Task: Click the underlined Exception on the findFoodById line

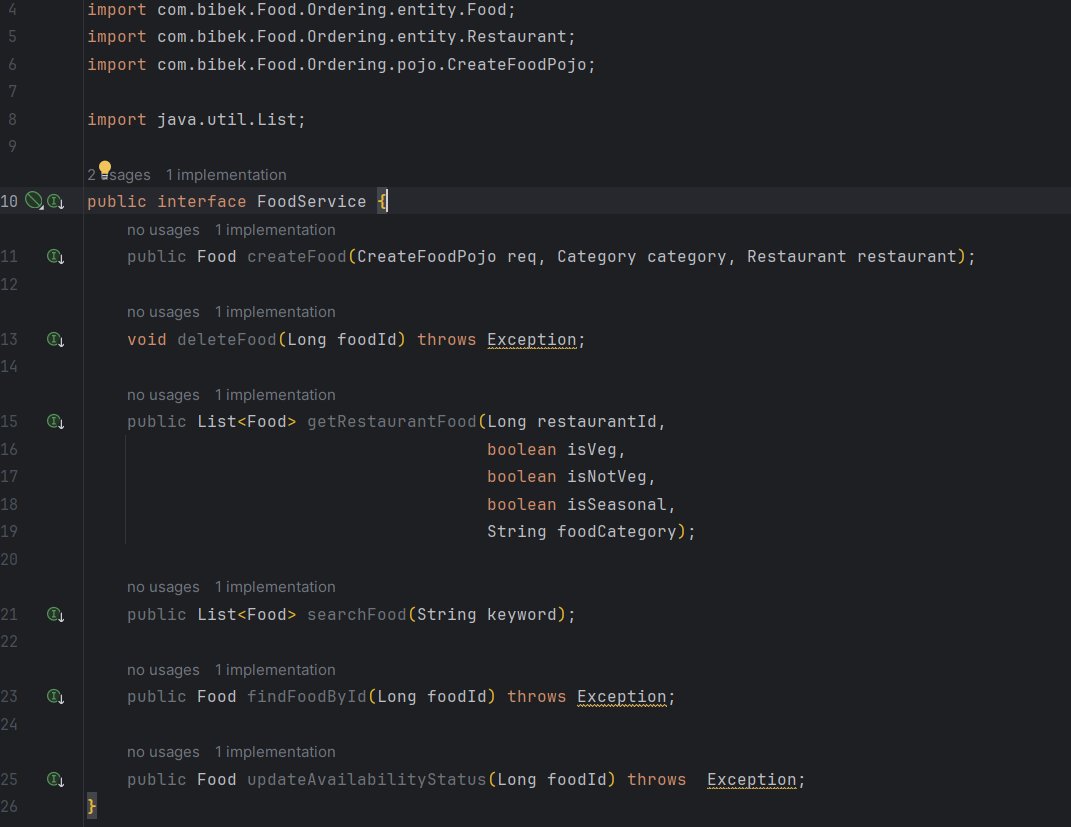Action: 622,697
